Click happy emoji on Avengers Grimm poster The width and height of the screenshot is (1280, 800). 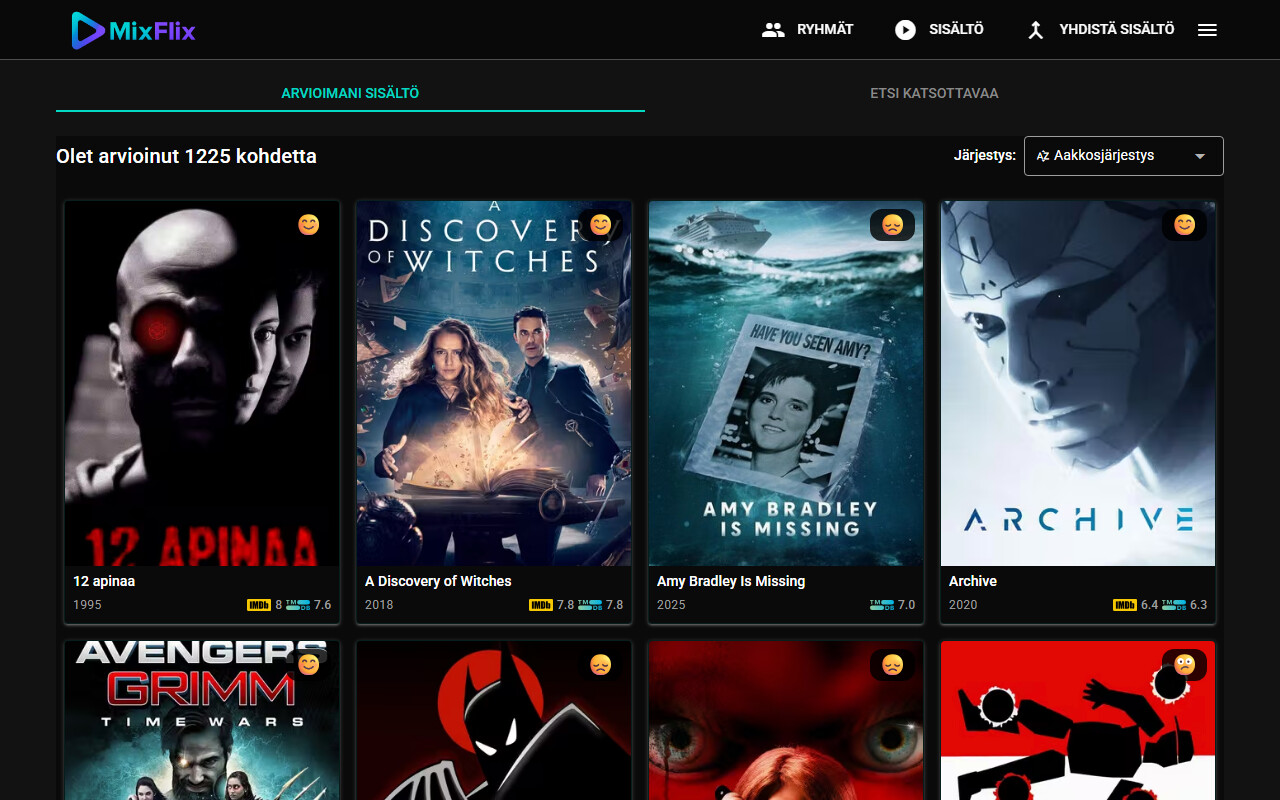[x=309, y=664]
